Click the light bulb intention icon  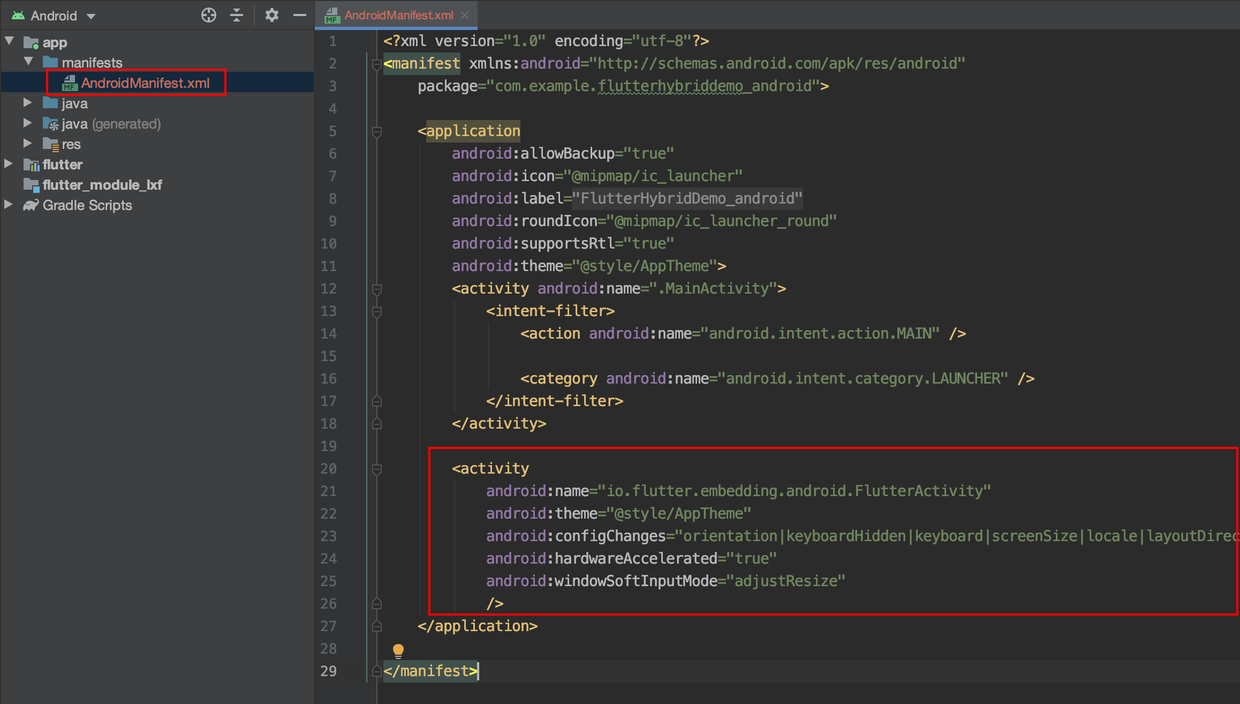pyautogui.click(x=398, y=650)
